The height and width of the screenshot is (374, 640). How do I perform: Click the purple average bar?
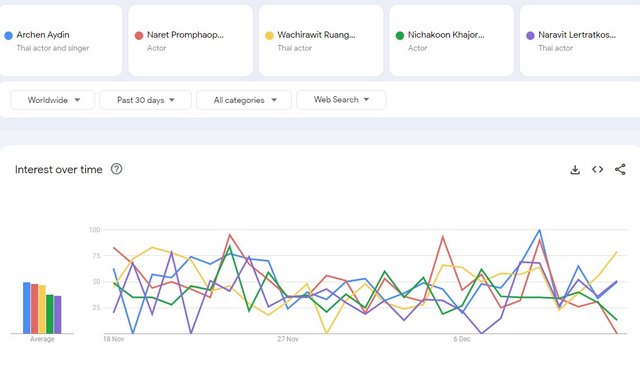[x=58, y=315]
